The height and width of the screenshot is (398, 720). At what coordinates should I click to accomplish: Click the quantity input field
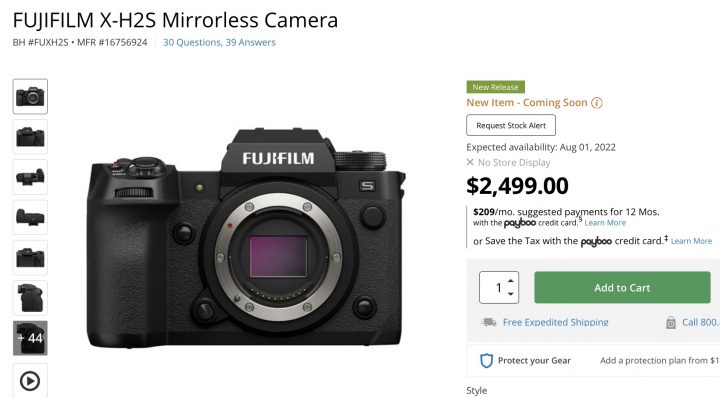click(499, 287)
